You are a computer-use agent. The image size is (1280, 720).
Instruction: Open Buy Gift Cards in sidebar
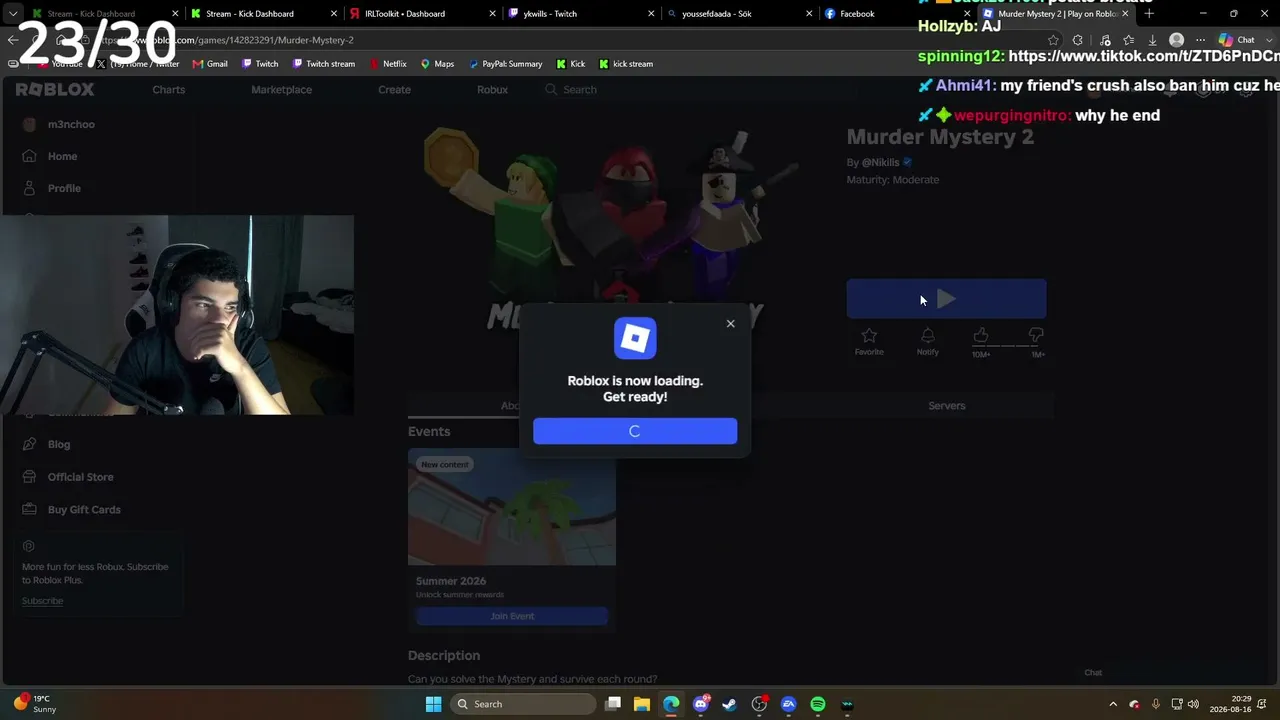84,509
